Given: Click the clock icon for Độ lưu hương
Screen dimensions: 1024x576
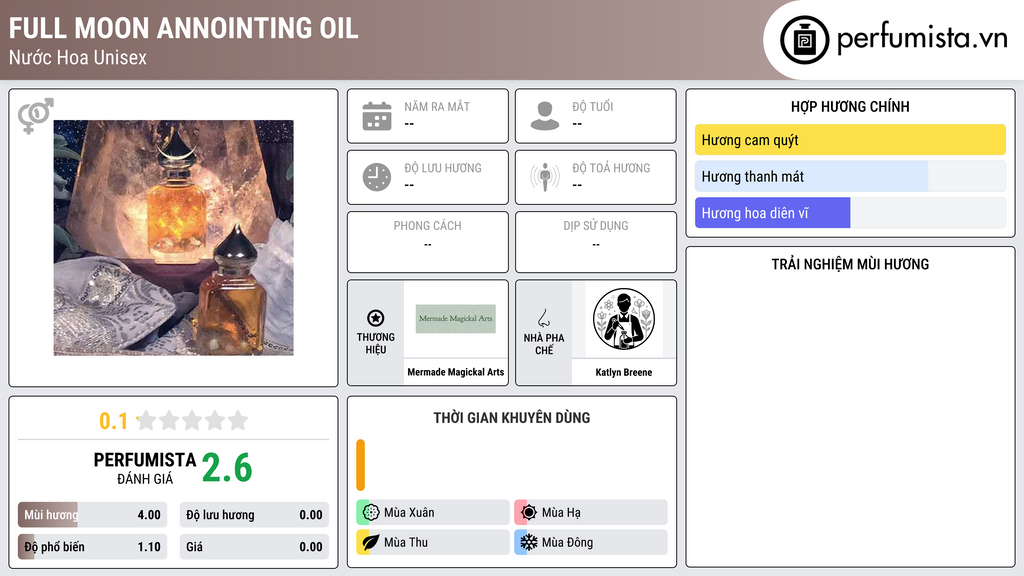Looking at the screenshot, I should point(377,177).
